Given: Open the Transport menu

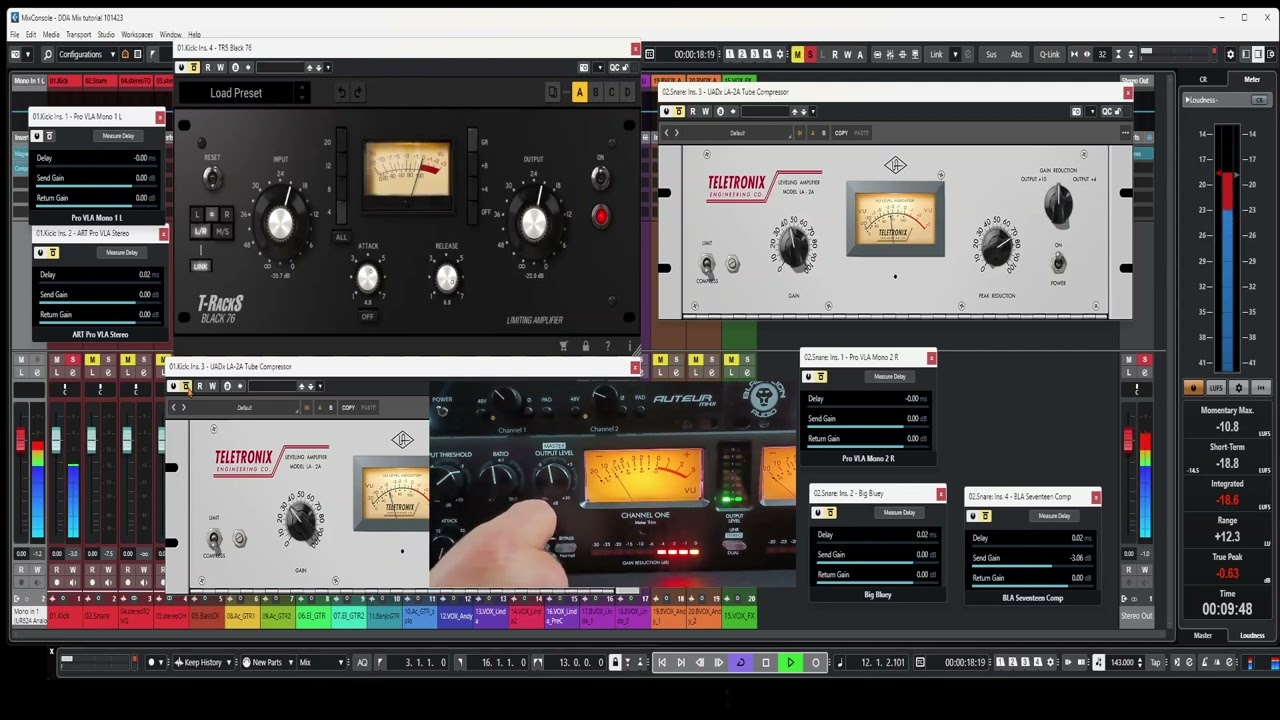Looking at the screenshot, I should point(79,33).
